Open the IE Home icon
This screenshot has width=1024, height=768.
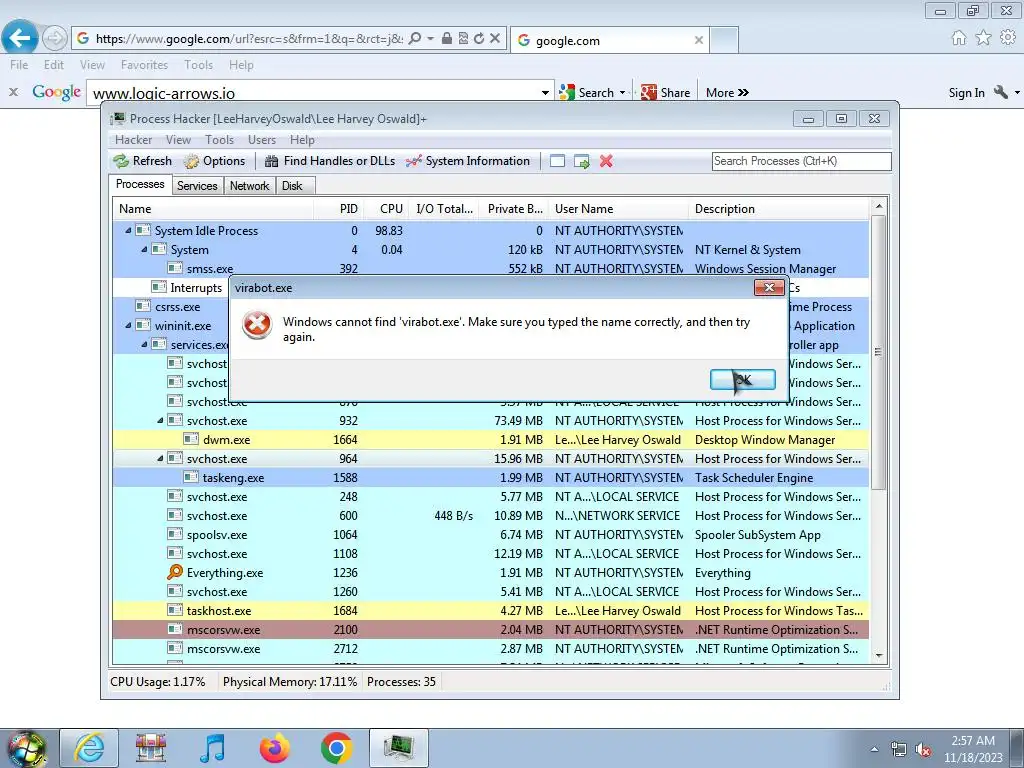[x=958, y=38]
